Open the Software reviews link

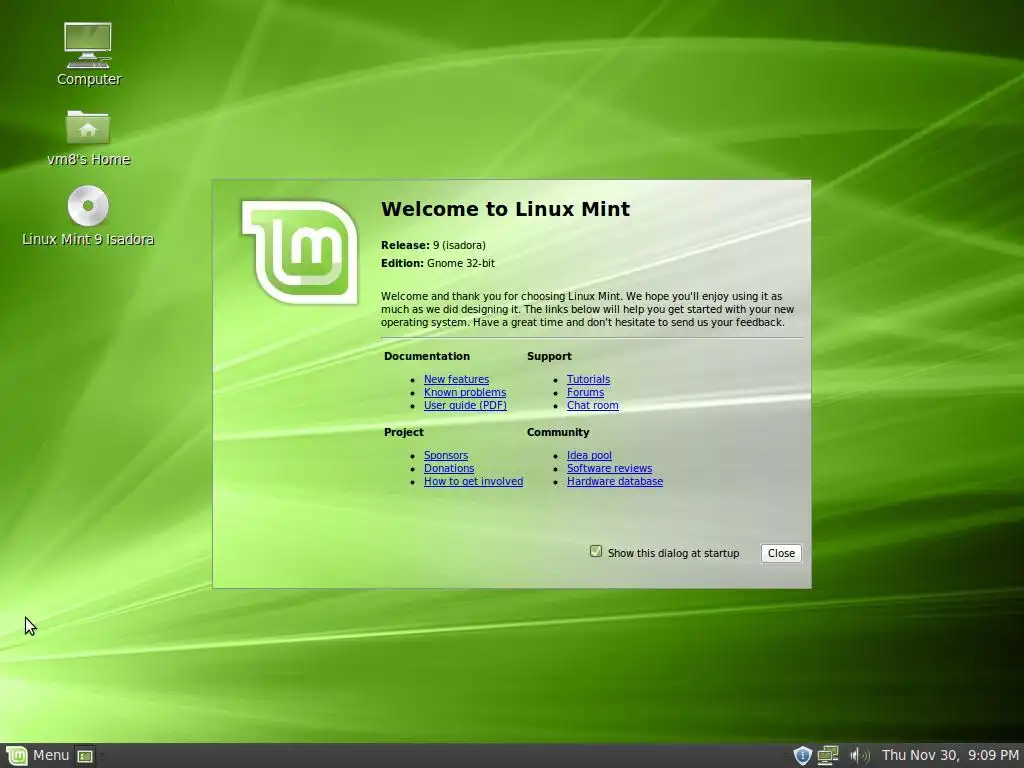[x=609, y=468]
